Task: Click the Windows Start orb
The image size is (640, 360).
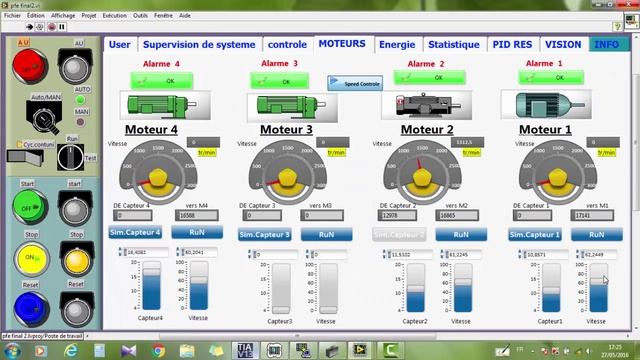Action: [12, 351]
